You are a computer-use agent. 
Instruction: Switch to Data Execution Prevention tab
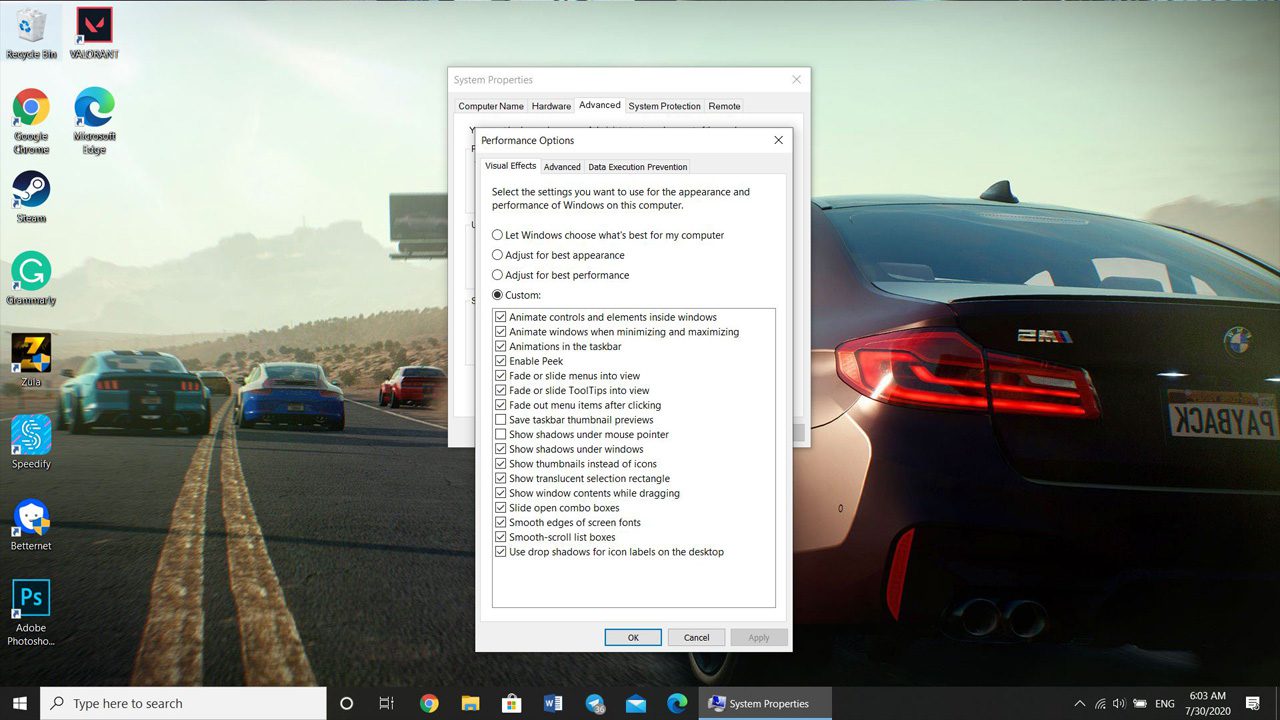637,167
